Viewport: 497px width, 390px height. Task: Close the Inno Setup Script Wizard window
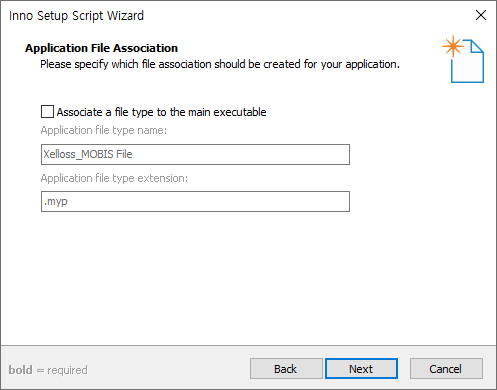[x=481, y=15]
